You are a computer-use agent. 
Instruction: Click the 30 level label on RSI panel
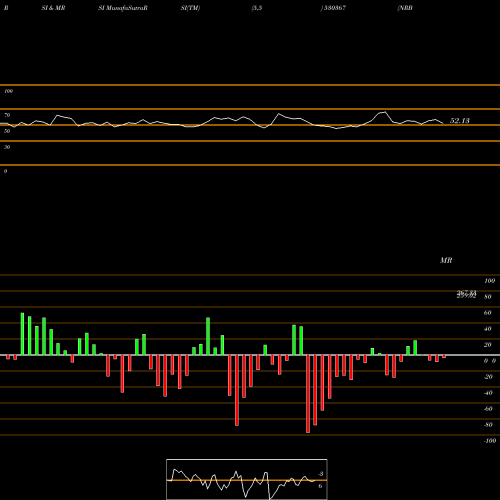click(x=7, y=147)
